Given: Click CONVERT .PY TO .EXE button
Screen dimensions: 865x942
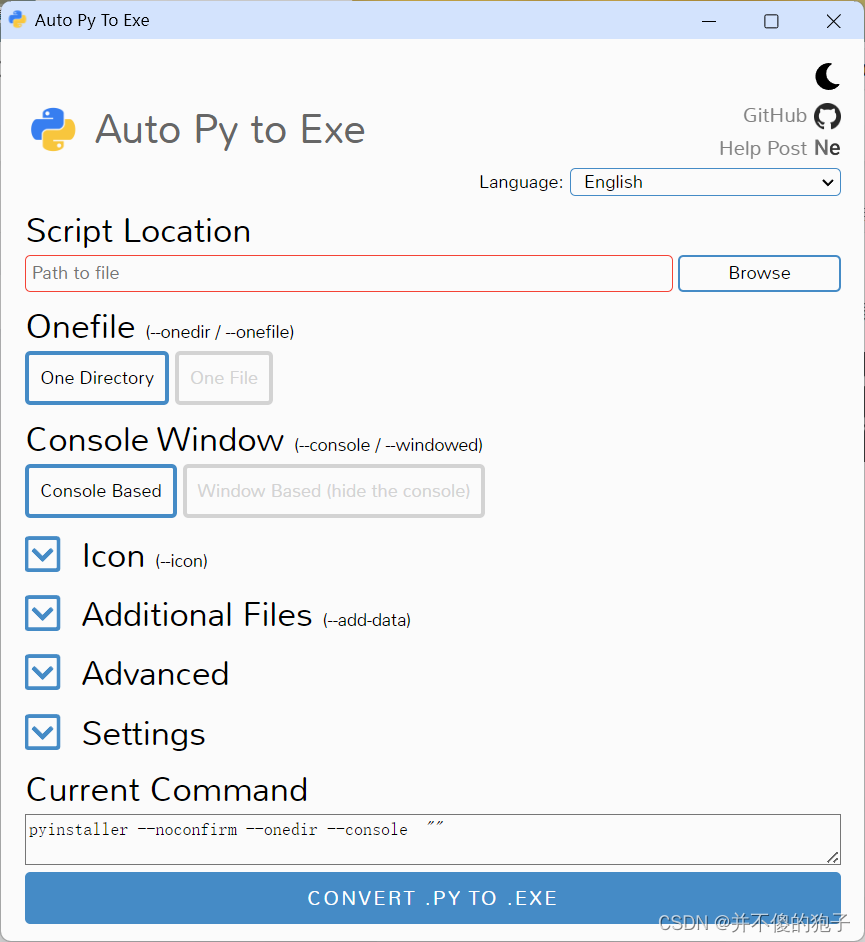Looking at the screenshot, I should tap(432, 898).
